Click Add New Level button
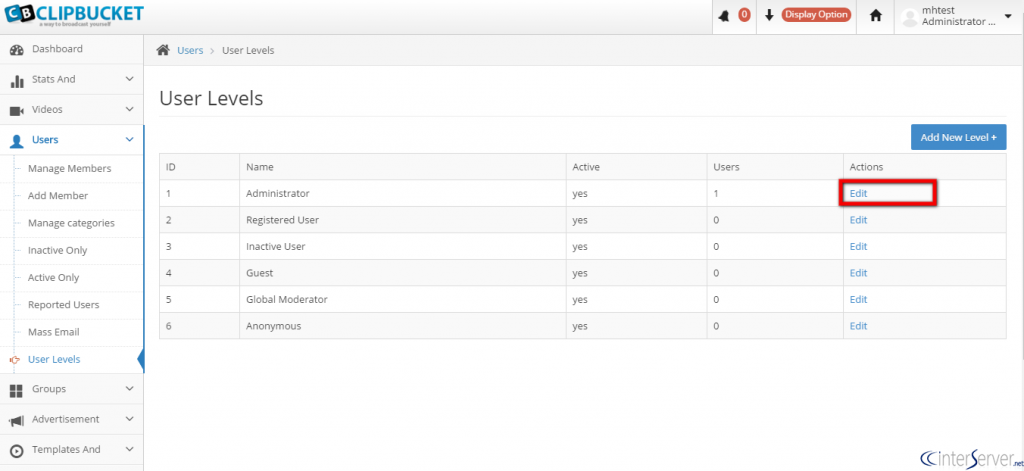This screenshot has width=1024, height=471. 958,137
